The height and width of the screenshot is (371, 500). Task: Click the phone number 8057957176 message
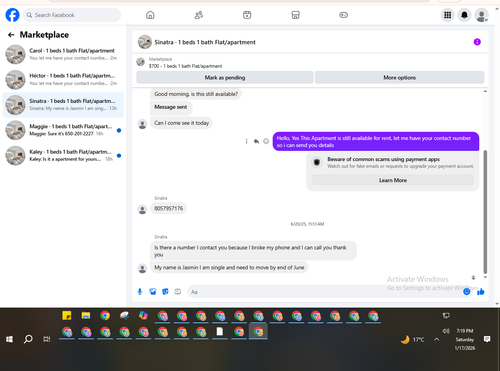pos(168,208)
